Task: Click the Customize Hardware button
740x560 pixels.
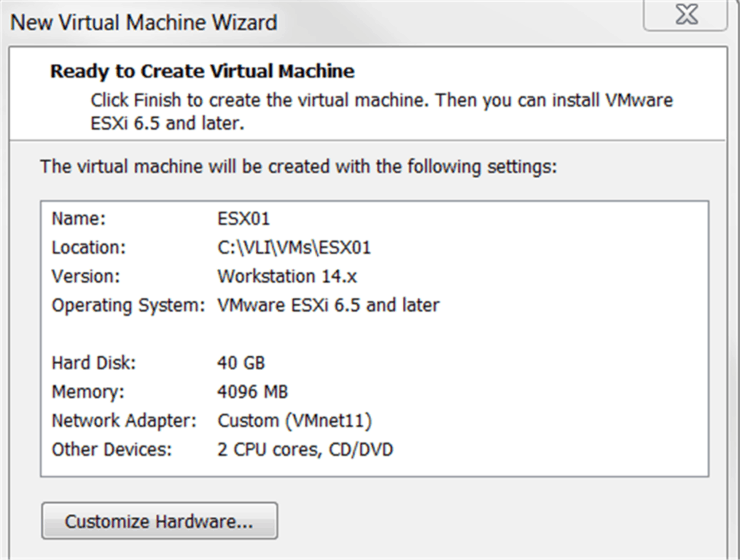Action: [x=159, y=521]
